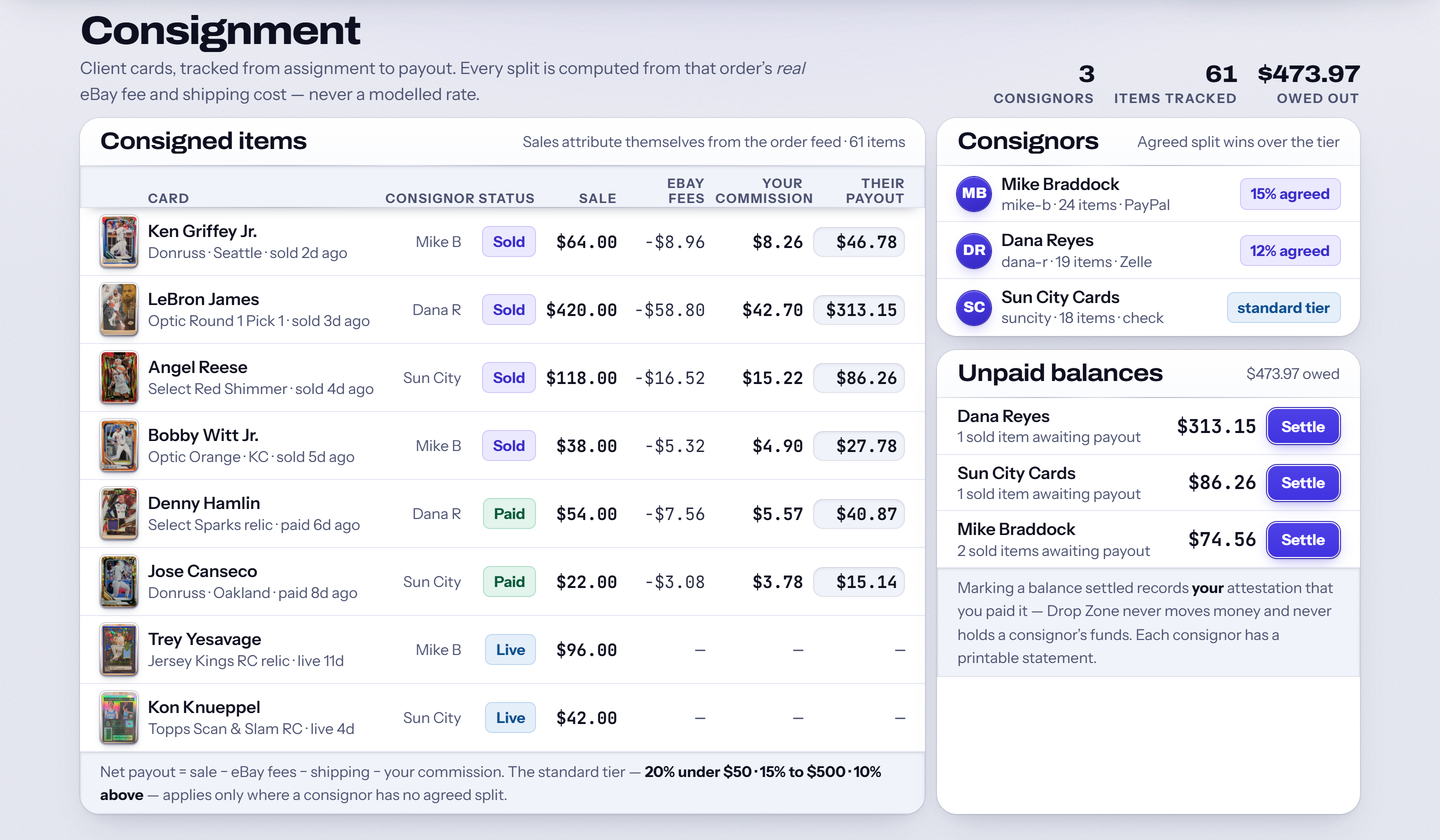
Task: Click the Sold status on LeBron James
Action: click(x=509, y=310)
